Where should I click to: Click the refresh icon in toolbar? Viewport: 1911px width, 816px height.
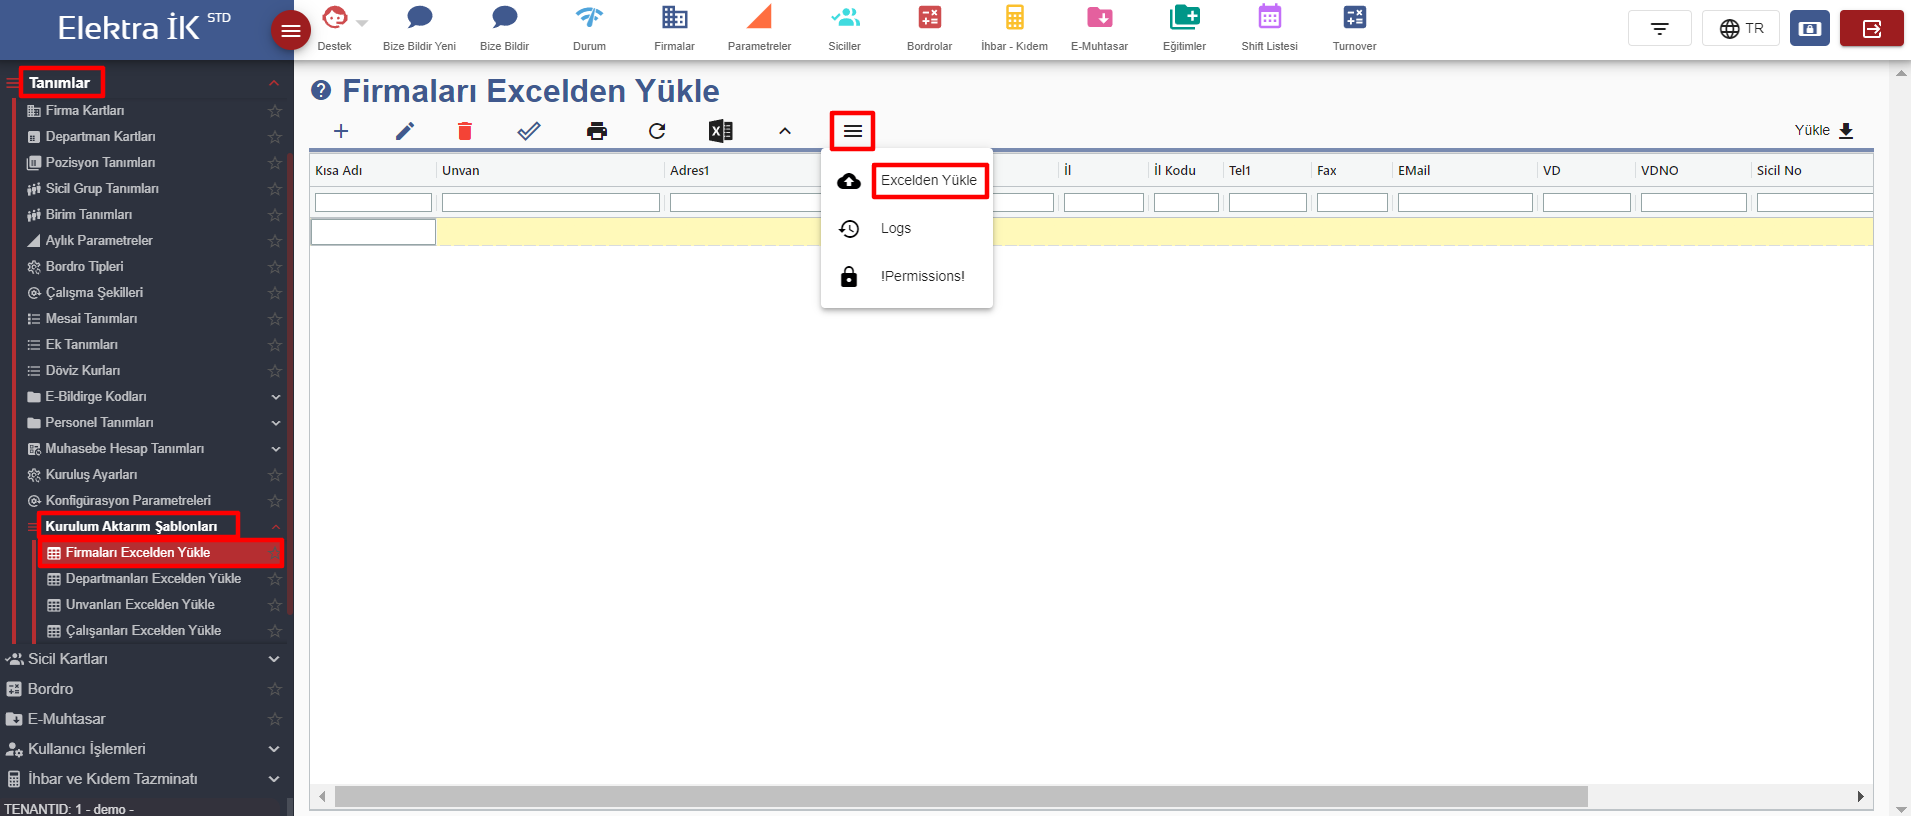point(657,131)
